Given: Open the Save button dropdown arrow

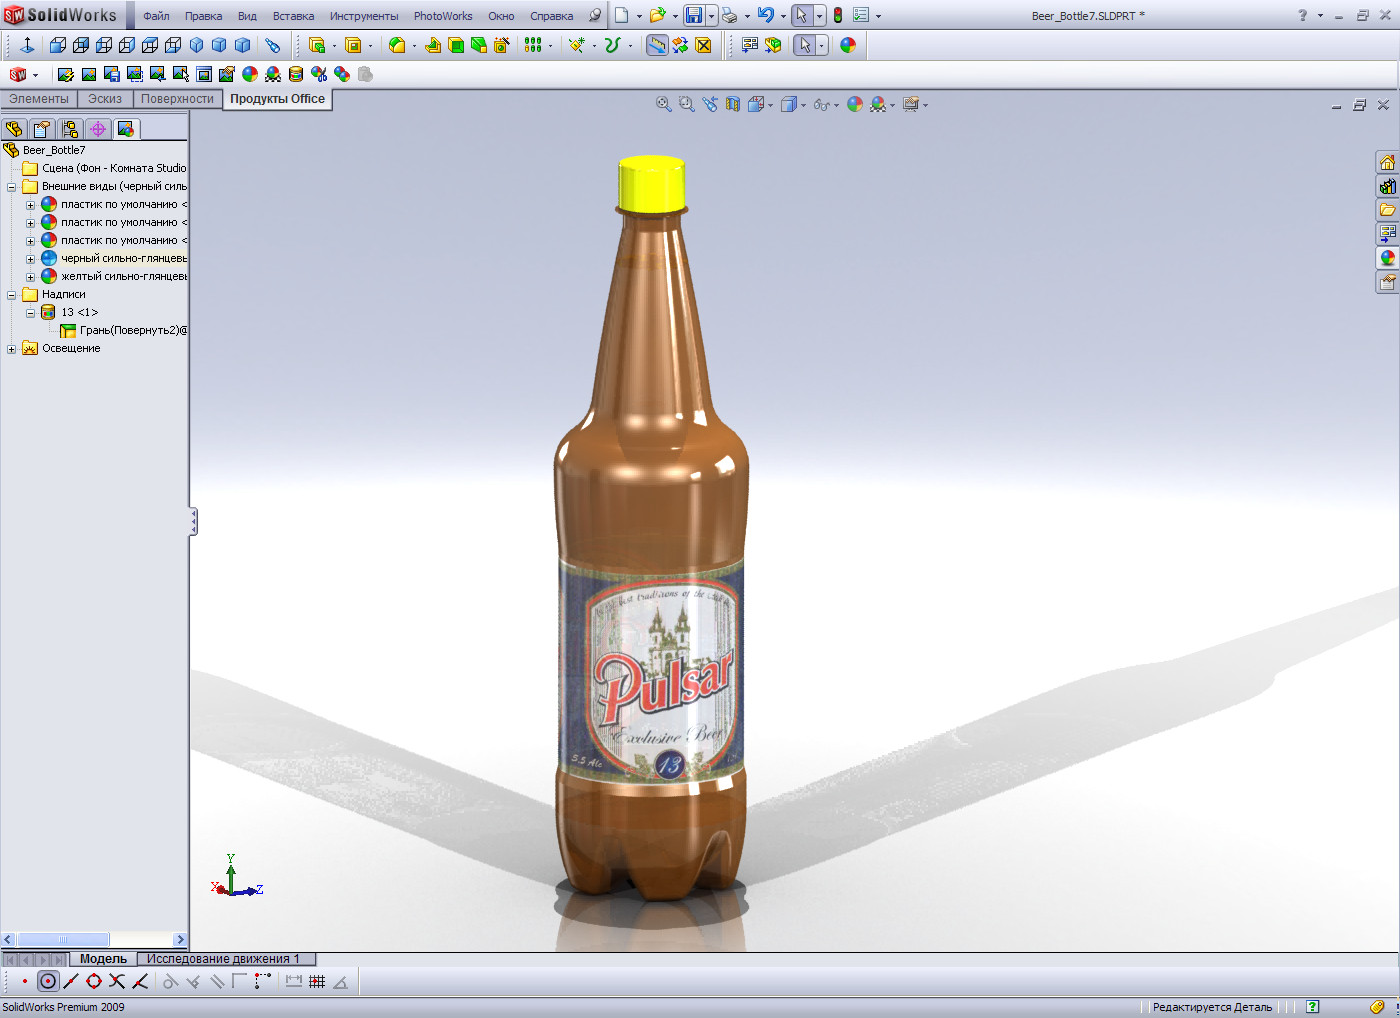Looking at the screenshot, I should 711,16.
